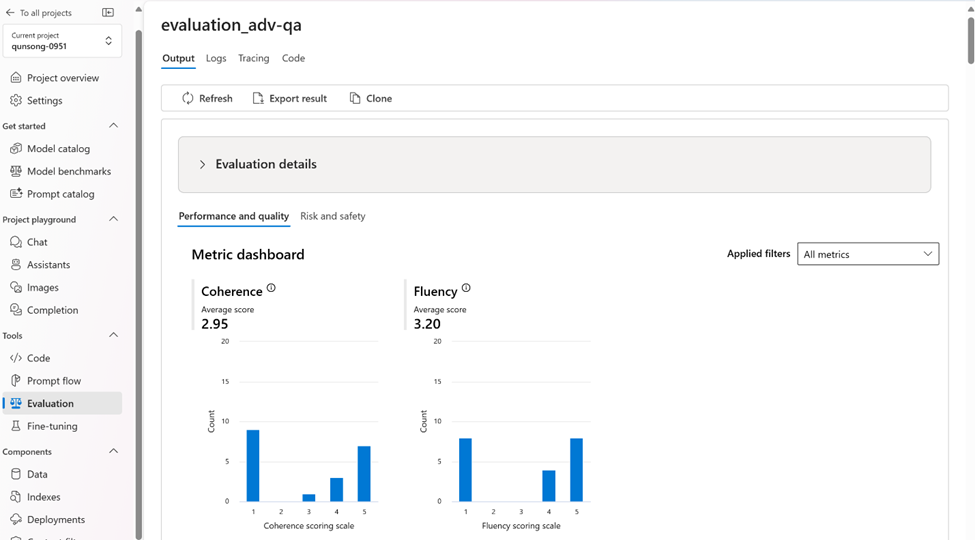This screenshot has width=975, height=540.
Task: Select the Risk and safety tab
Action: click(333, 216)
